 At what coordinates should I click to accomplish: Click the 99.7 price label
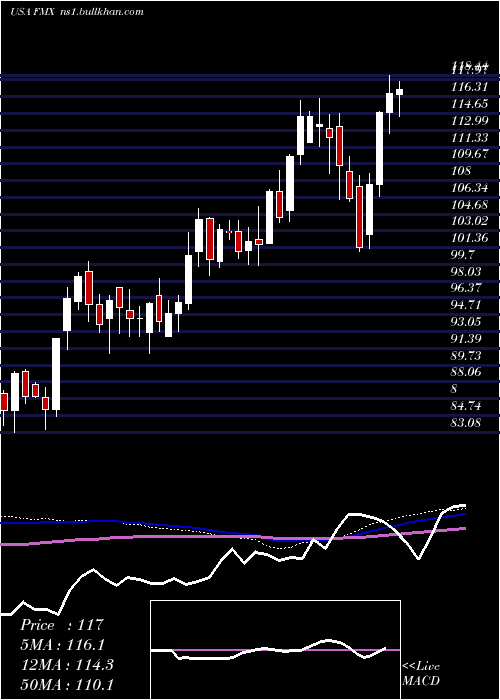click(463, 254)
